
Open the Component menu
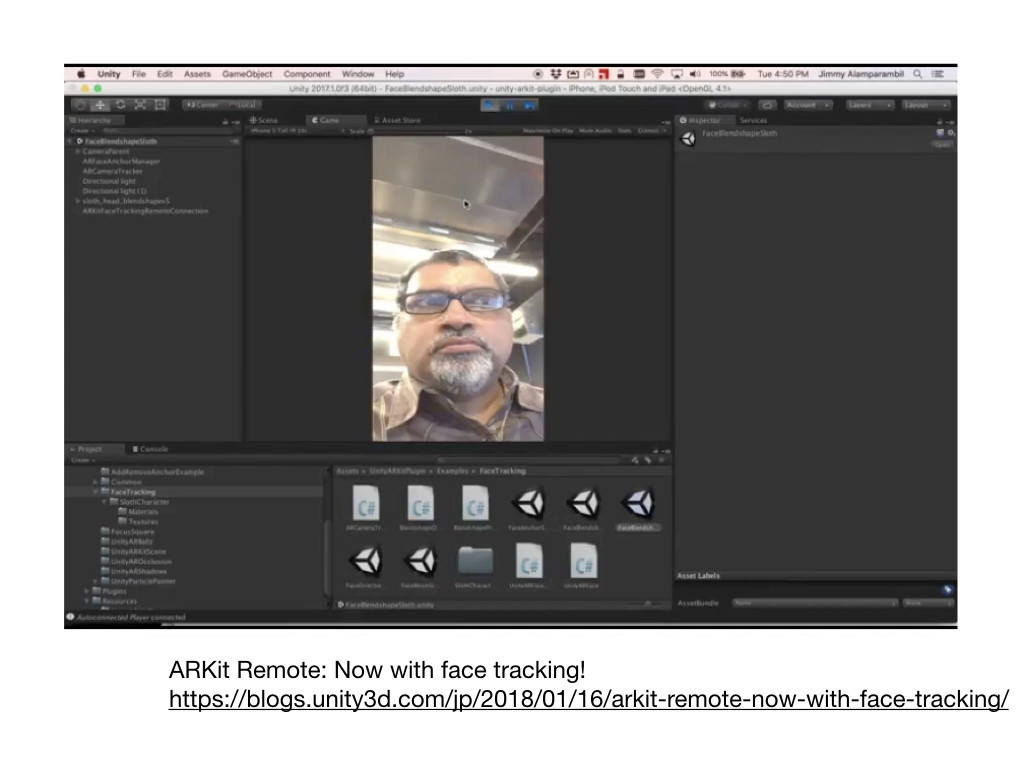coord(307,74)
